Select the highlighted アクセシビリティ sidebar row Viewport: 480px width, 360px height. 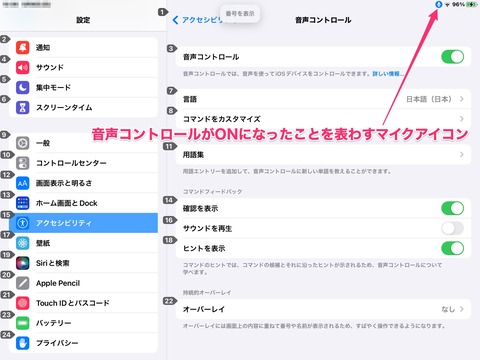pos(83,223)
